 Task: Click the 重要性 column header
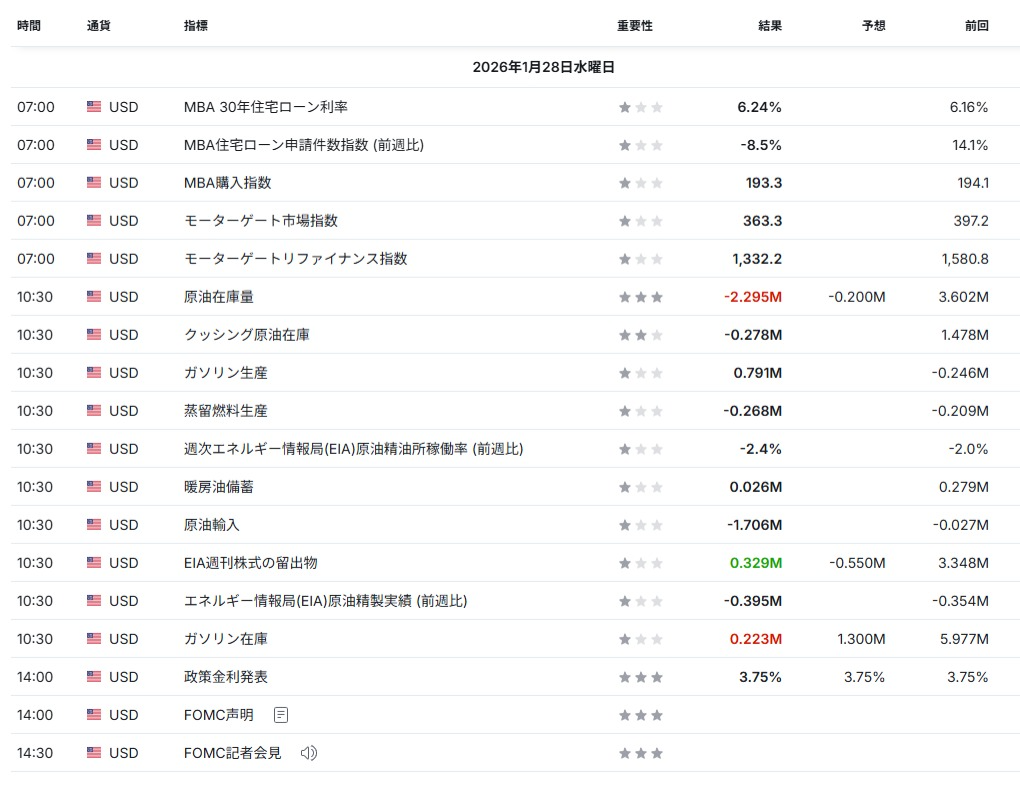(634, 26)
